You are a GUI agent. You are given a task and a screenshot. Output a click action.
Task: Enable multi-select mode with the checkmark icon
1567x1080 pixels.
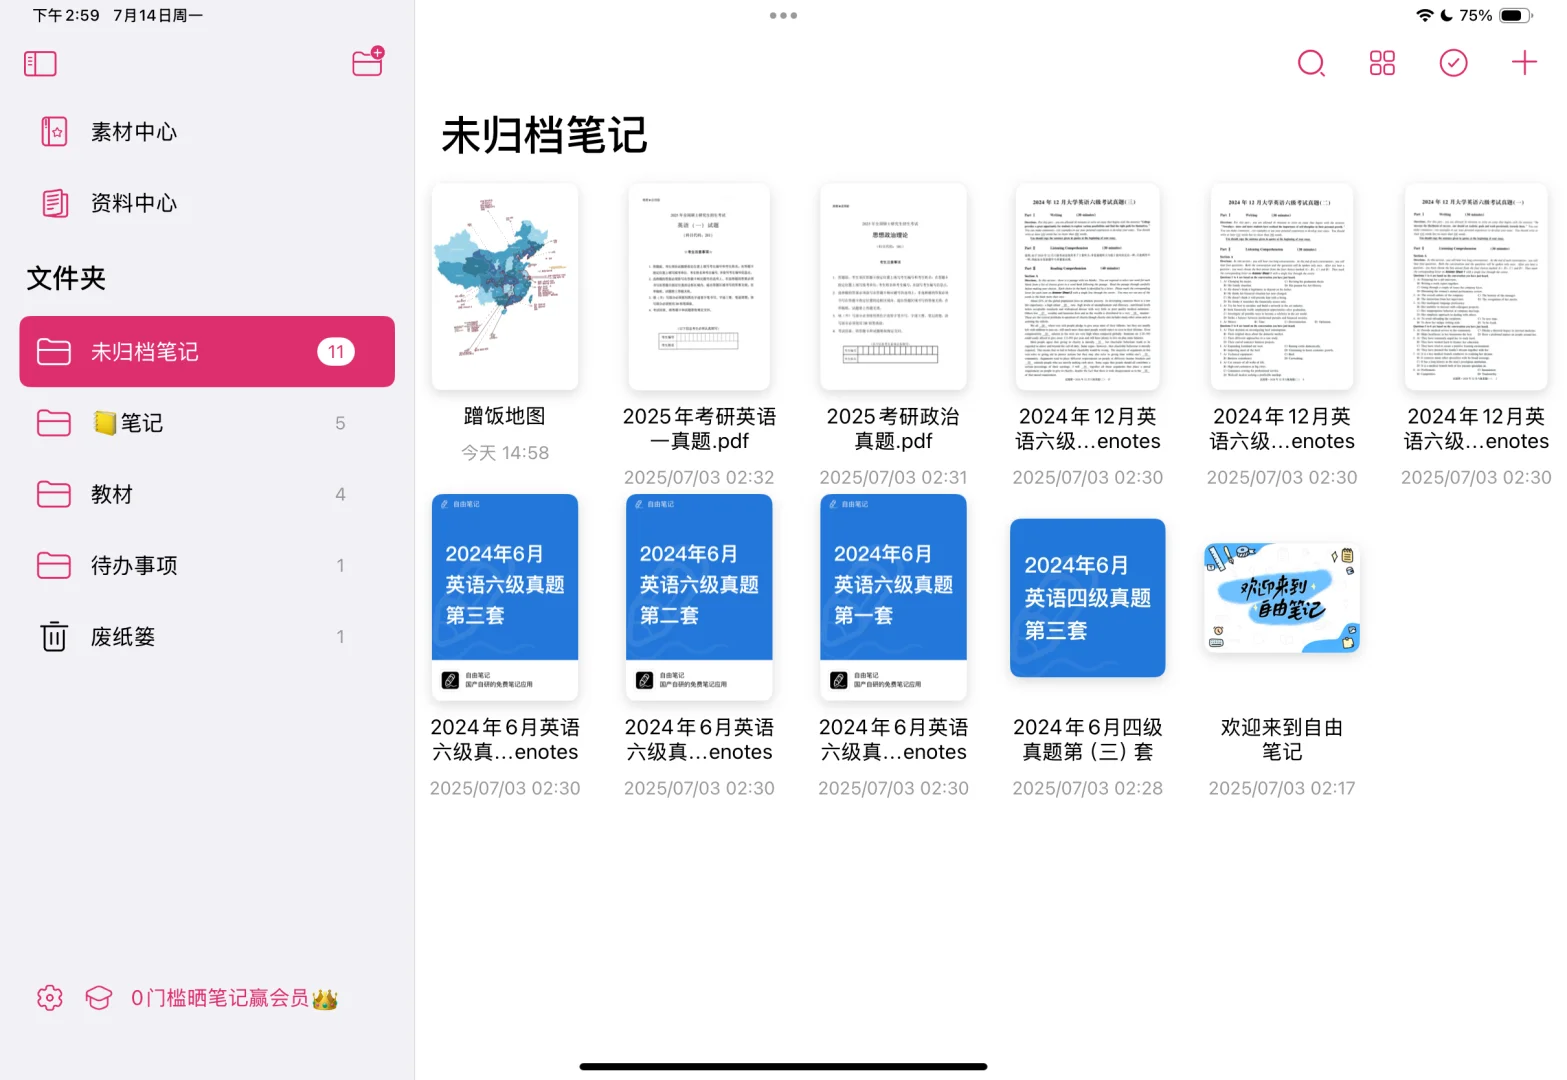click(x=1453, y=63)
